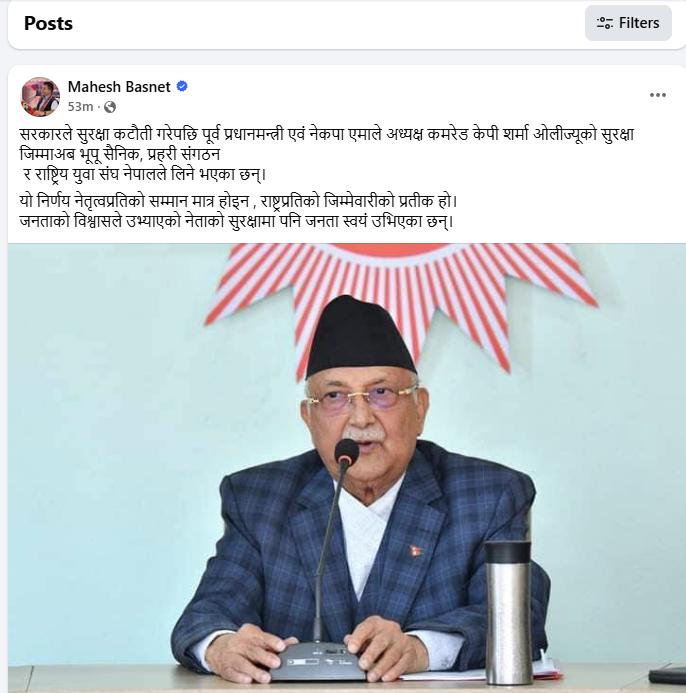The width and height of the screenshot is (686, 693).
Task: Click the last line beginning जनताको विश्वासले
Action: [236, 221]
